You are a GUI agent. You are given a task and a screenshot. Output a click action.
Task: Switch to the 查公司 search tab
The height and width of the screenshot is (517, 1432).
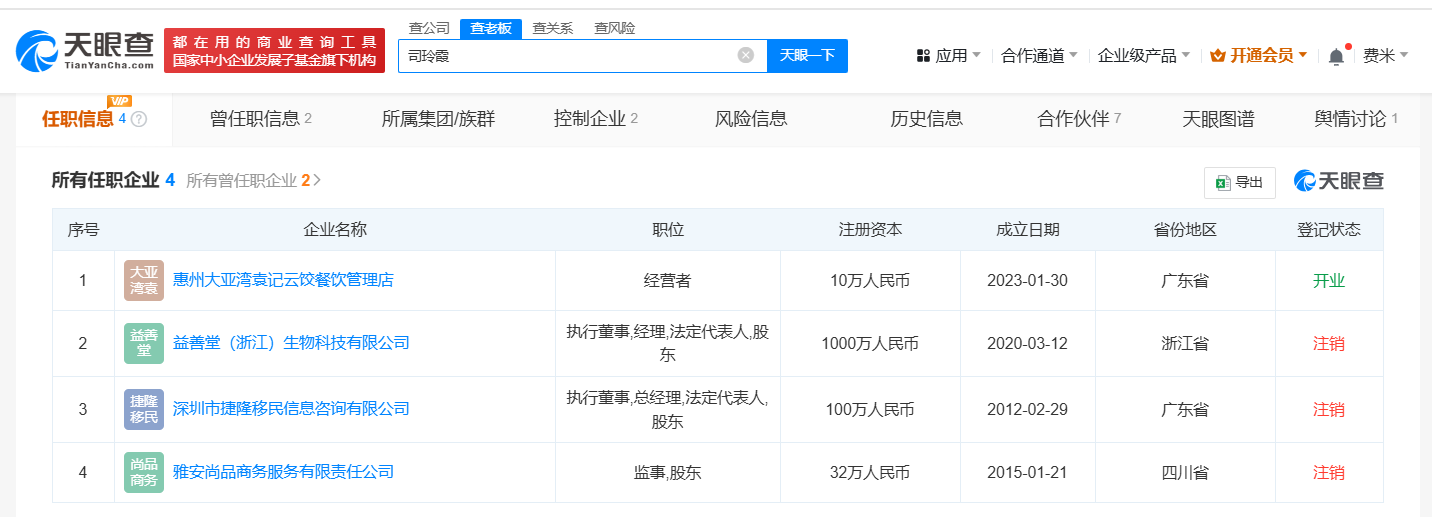point(429,28)
